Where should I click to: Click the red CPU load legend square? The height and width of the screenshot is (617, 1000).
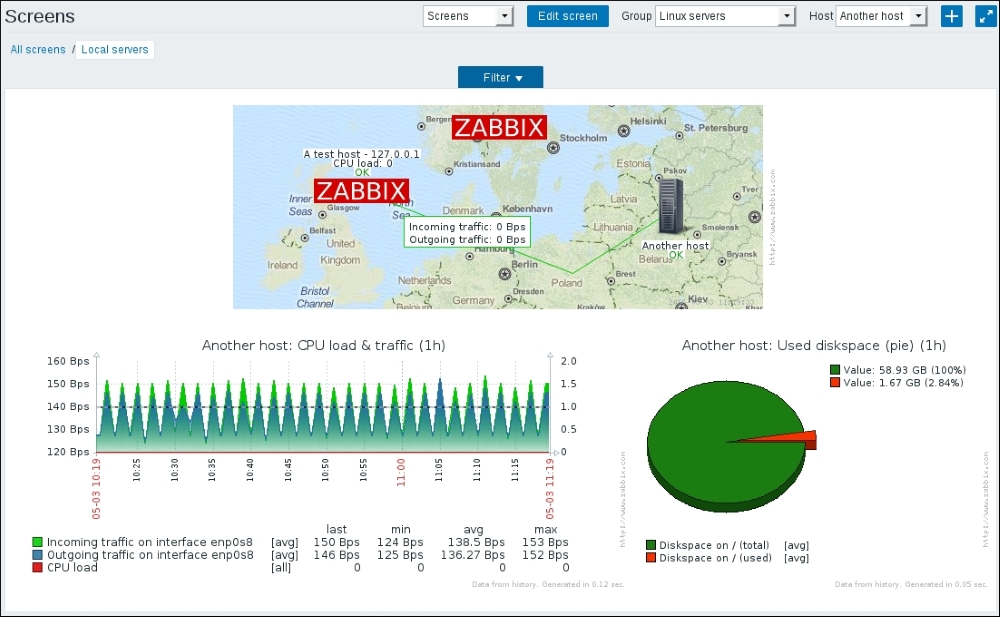point(38,567)
